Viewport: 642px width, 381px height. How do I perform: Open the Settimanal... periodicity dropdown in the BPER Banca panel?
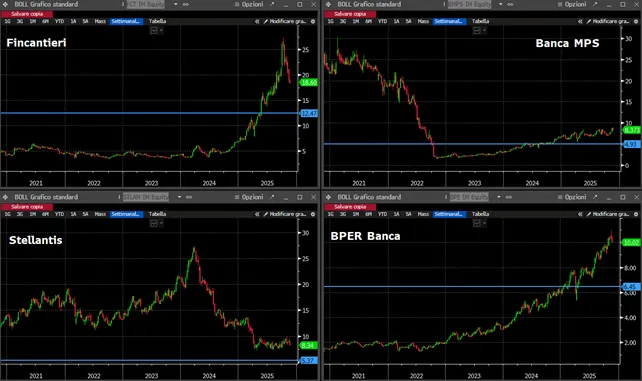(x=449, y=214)
